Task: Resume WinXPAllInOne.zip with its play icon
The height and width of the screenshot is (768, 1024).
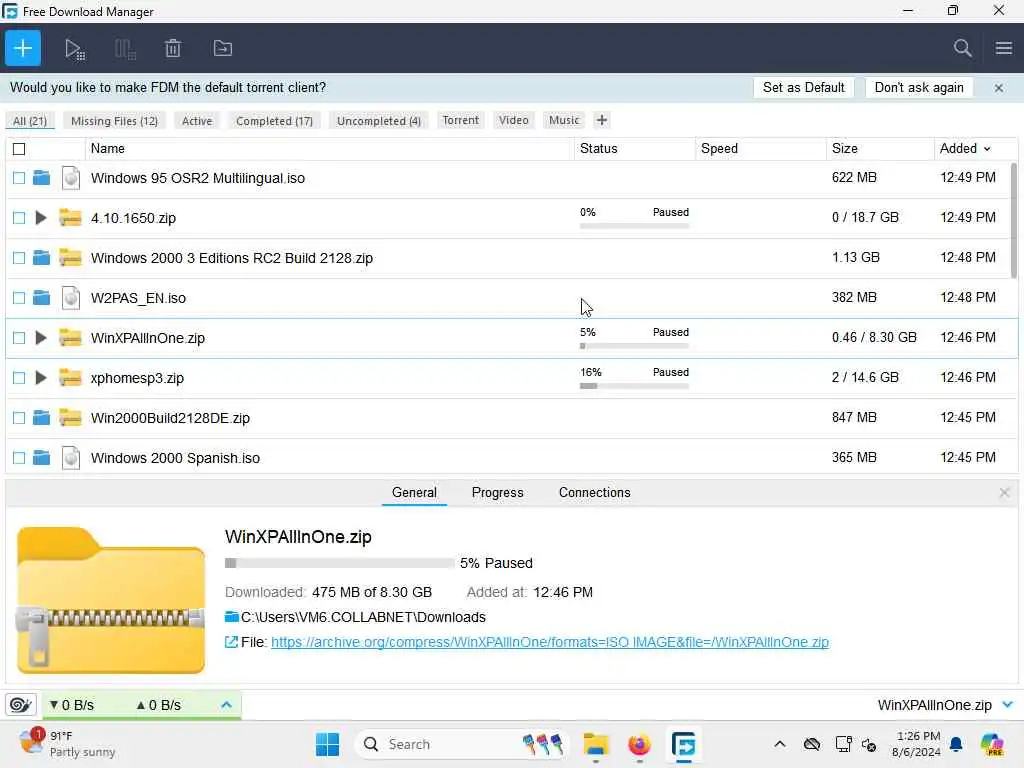Action: pos(40,338)
